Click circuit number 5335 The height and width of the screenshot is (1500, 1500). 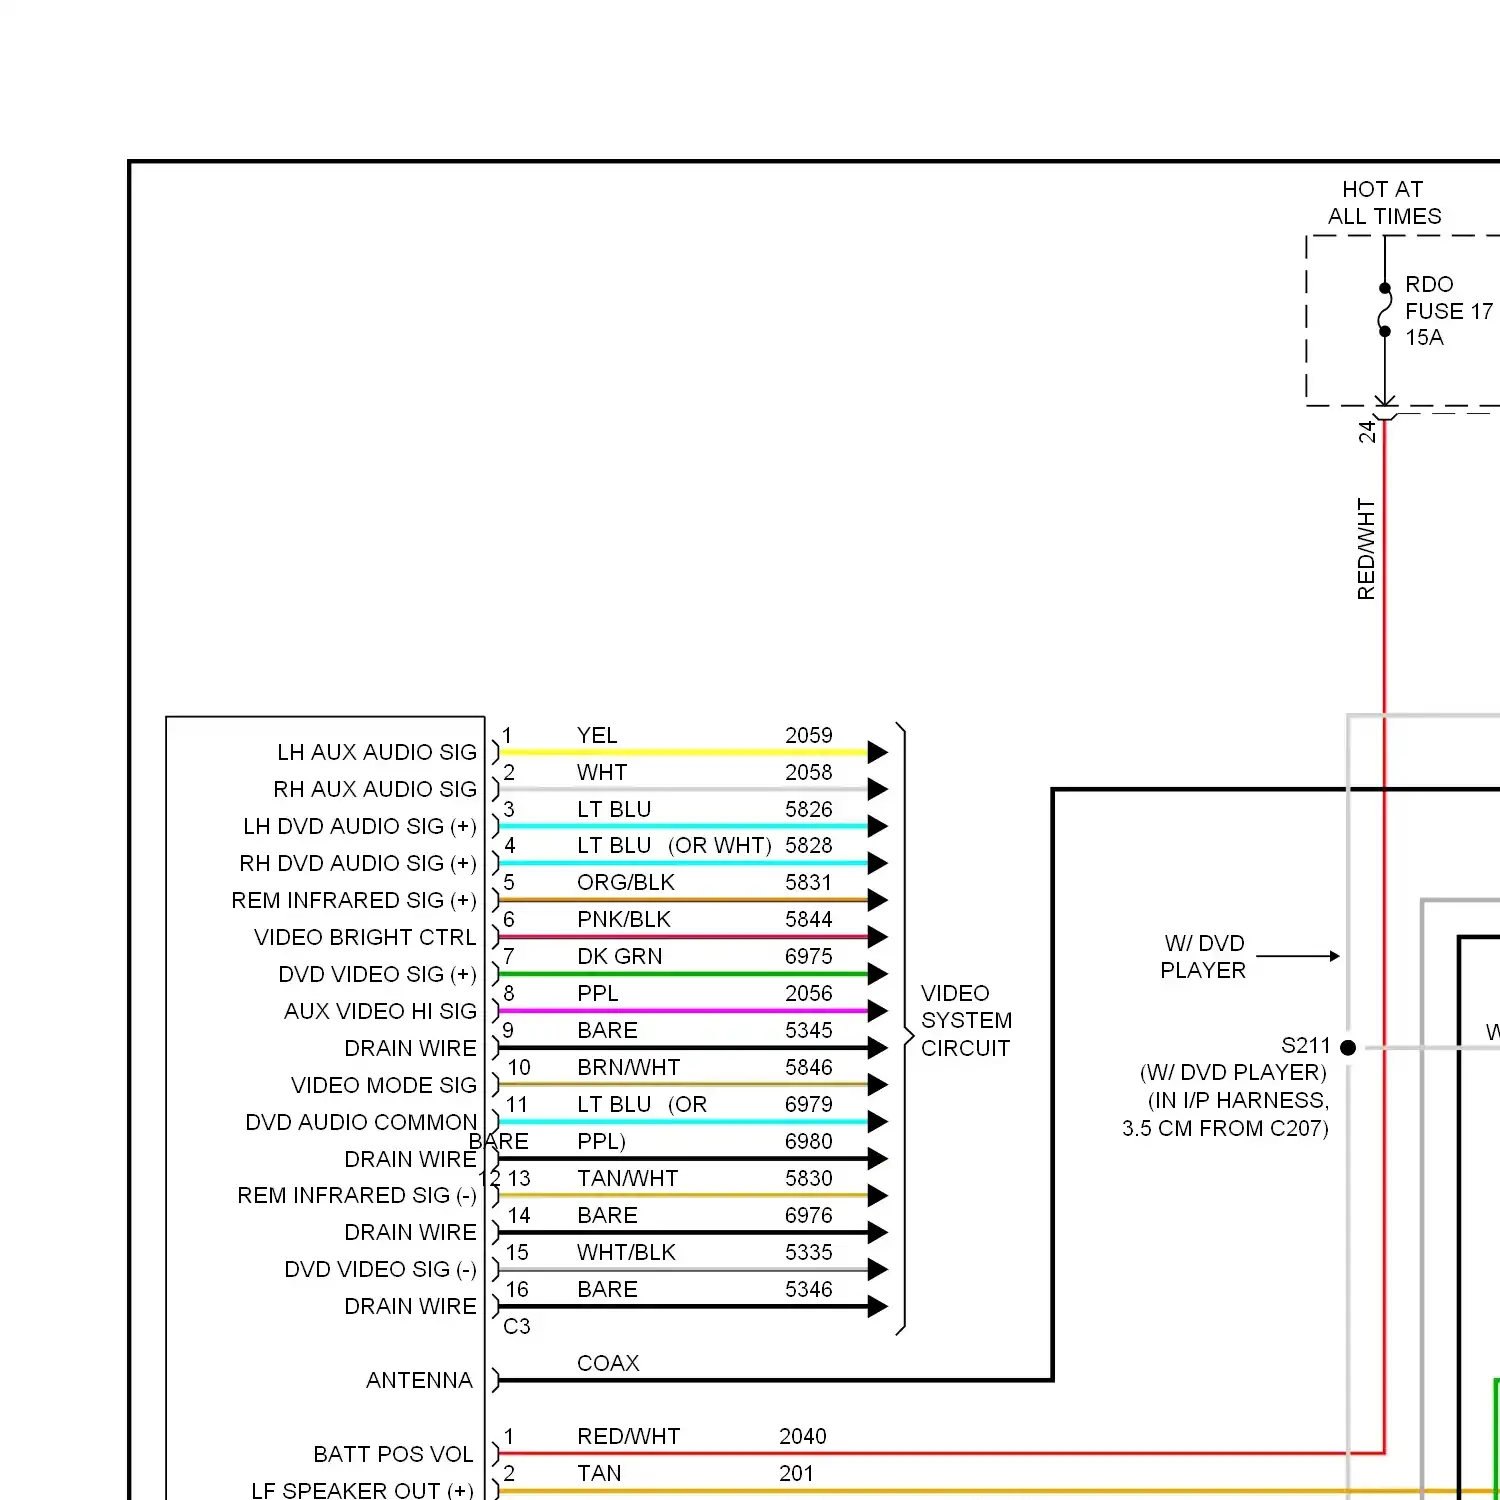coord(808,1252)
